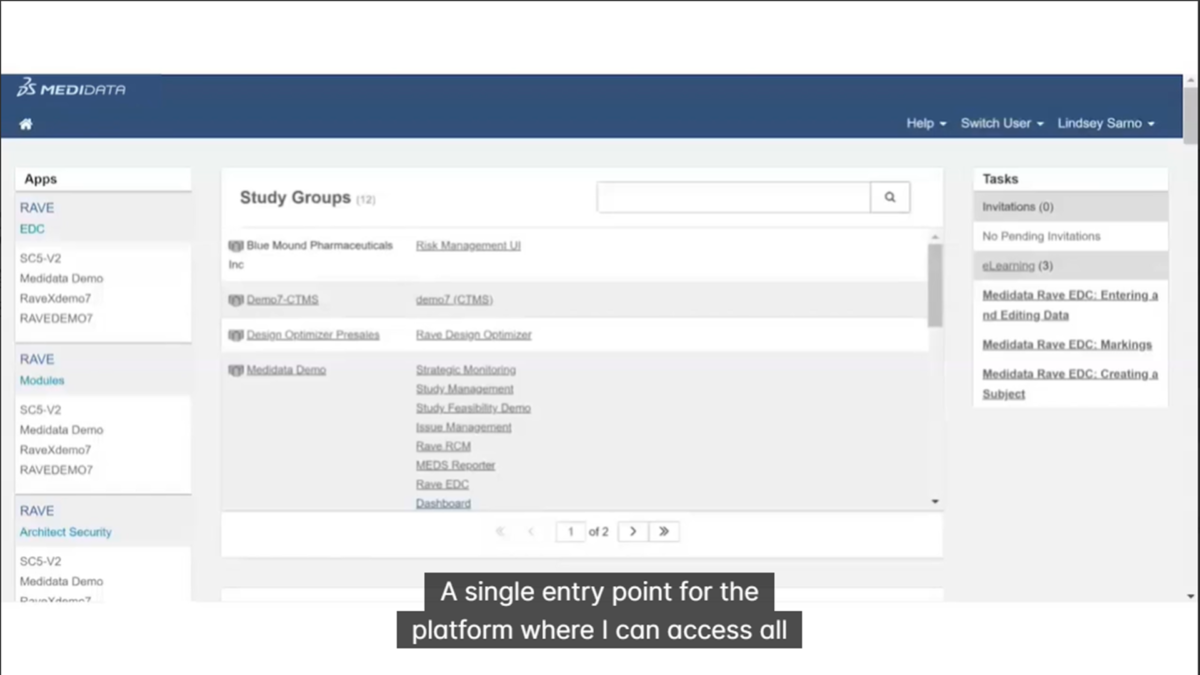The image size is (1200, 675).
Task: Select RaveXdemo7 under RAVE EDC
Action: pos(55,298)
